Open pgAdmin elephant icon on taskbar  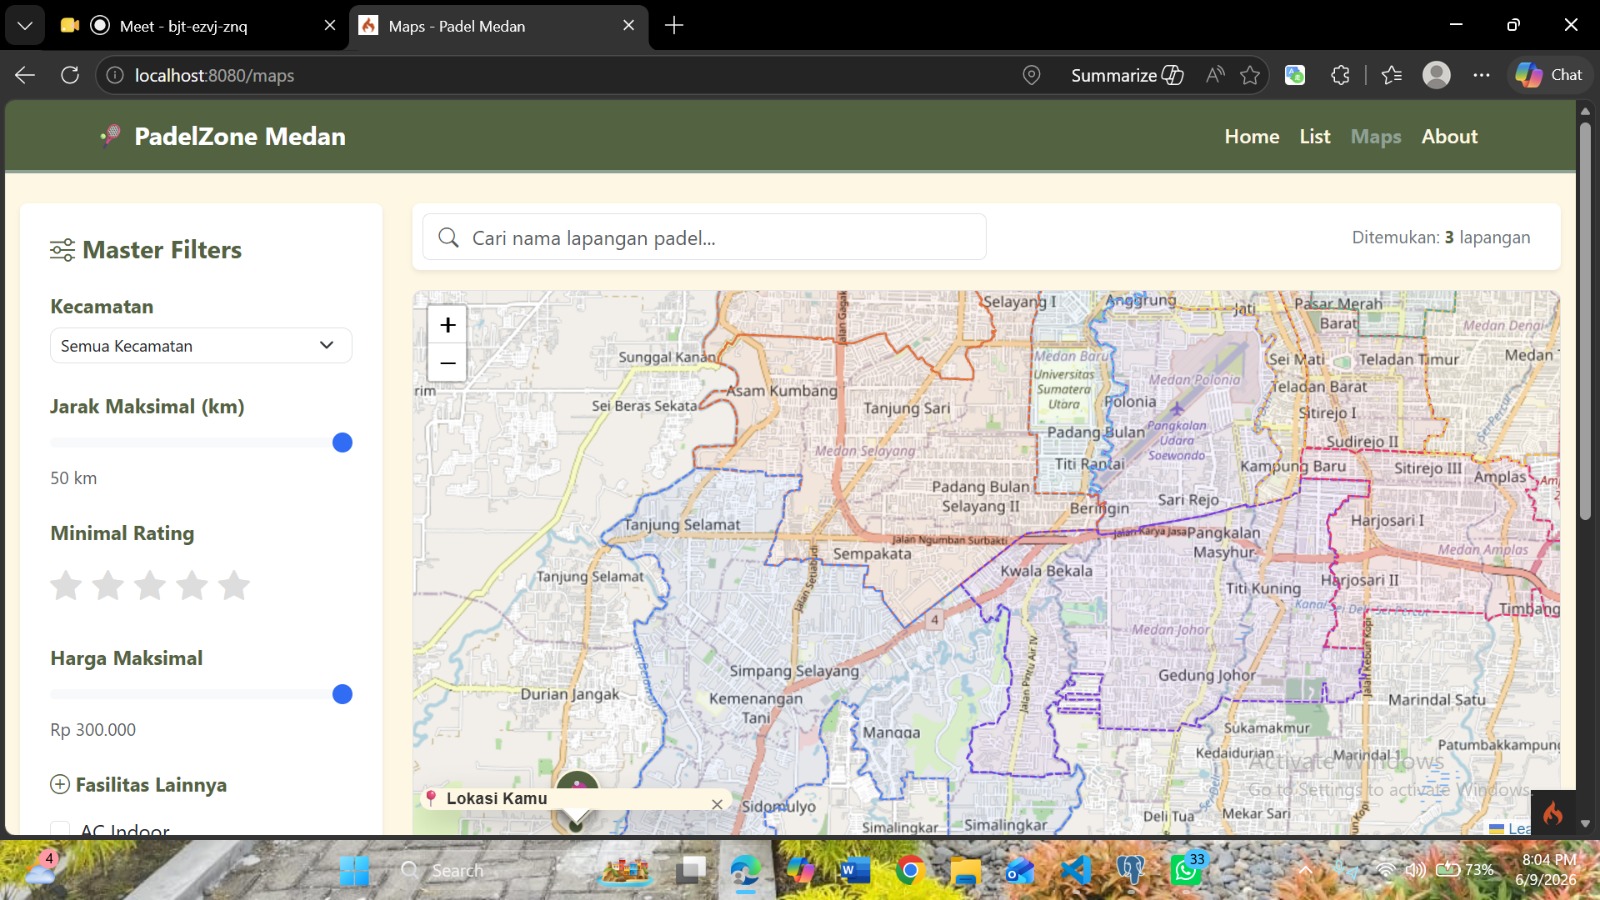point(1130,871)
